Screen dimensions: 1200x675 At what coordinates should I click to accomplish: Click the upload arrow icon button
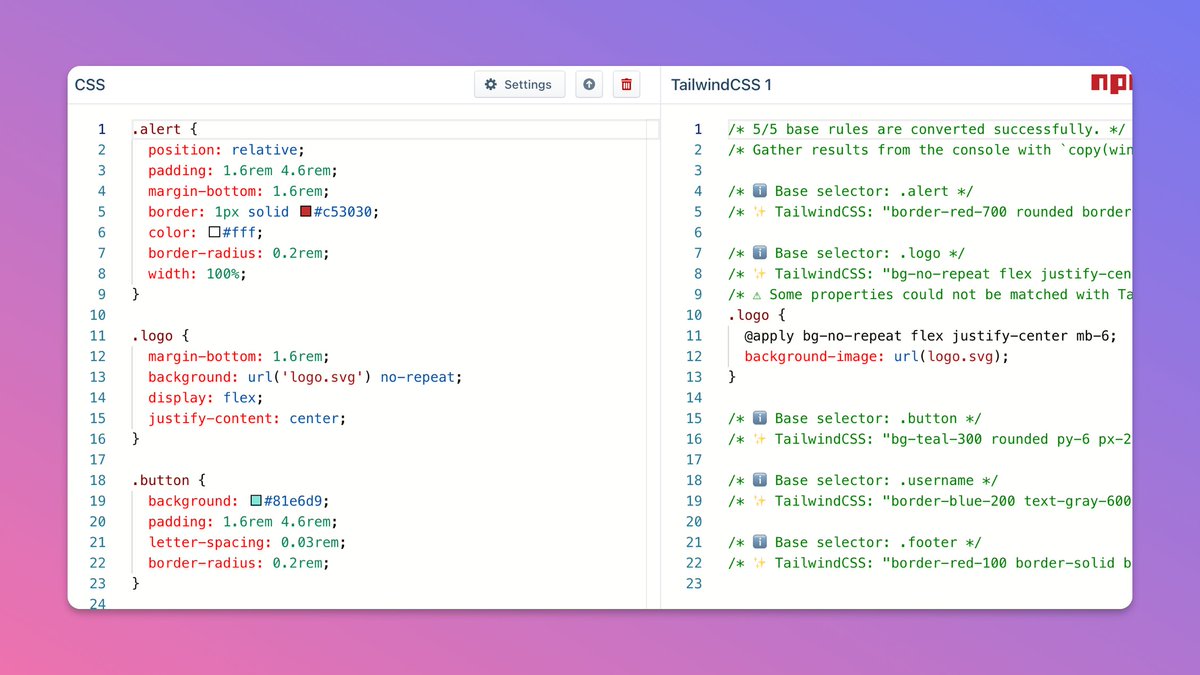click(x=589, y=85)
